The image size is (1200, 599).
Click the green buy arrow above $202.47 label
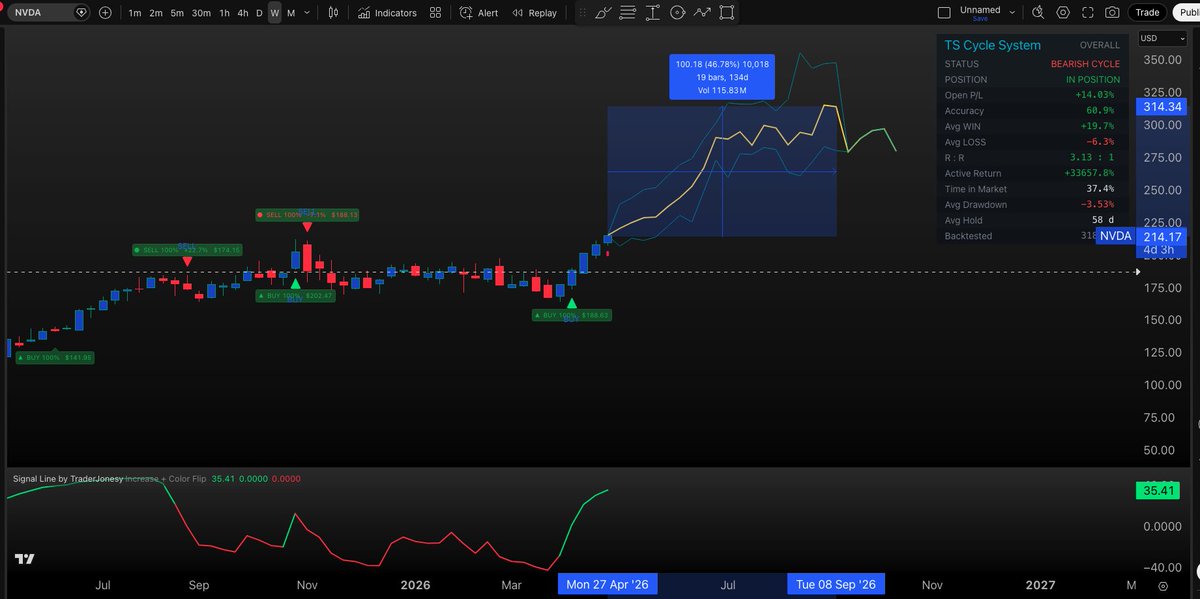(295, 284)
